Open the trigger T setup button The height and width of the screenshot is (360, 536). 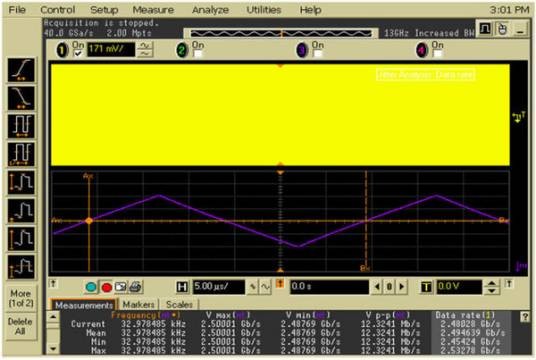(426, 287)
